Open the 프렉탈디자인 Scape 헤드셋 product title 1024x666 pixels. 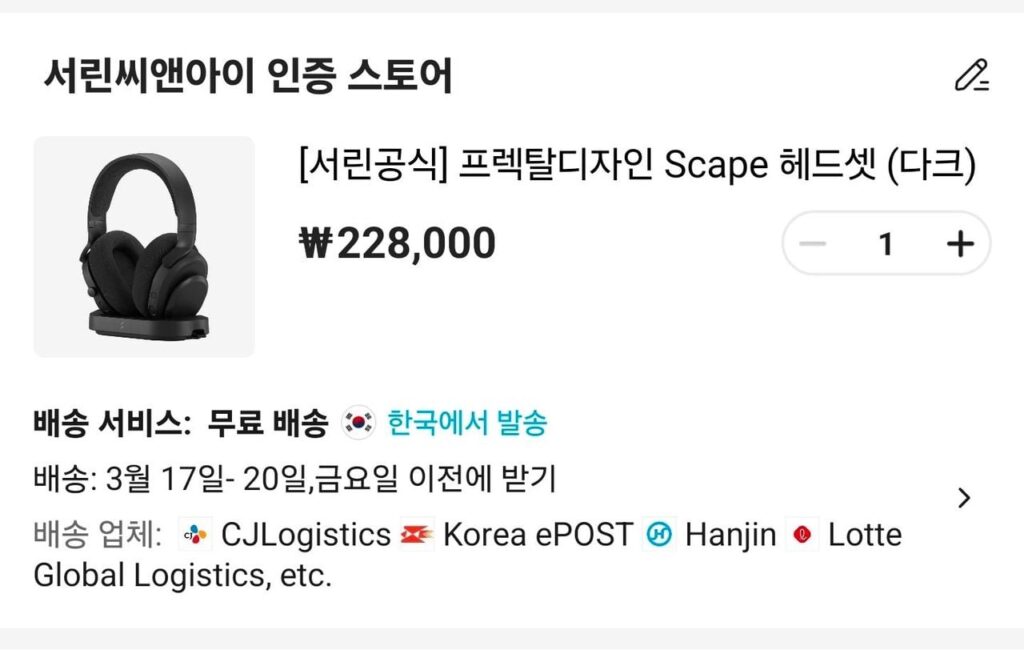pyautogui.click(x=636, y=165)
